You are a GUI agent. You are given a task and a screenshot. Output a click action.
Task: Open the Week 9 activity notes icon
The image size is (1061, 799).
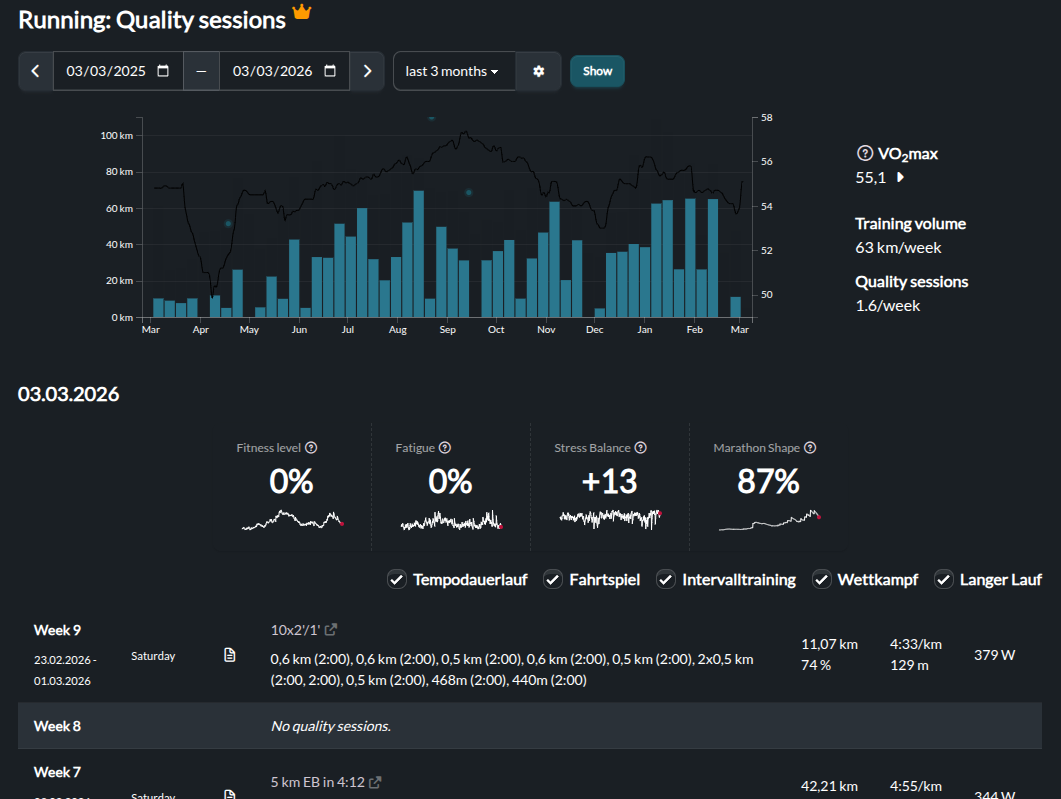pyautogui.click(x=230, y=655)
